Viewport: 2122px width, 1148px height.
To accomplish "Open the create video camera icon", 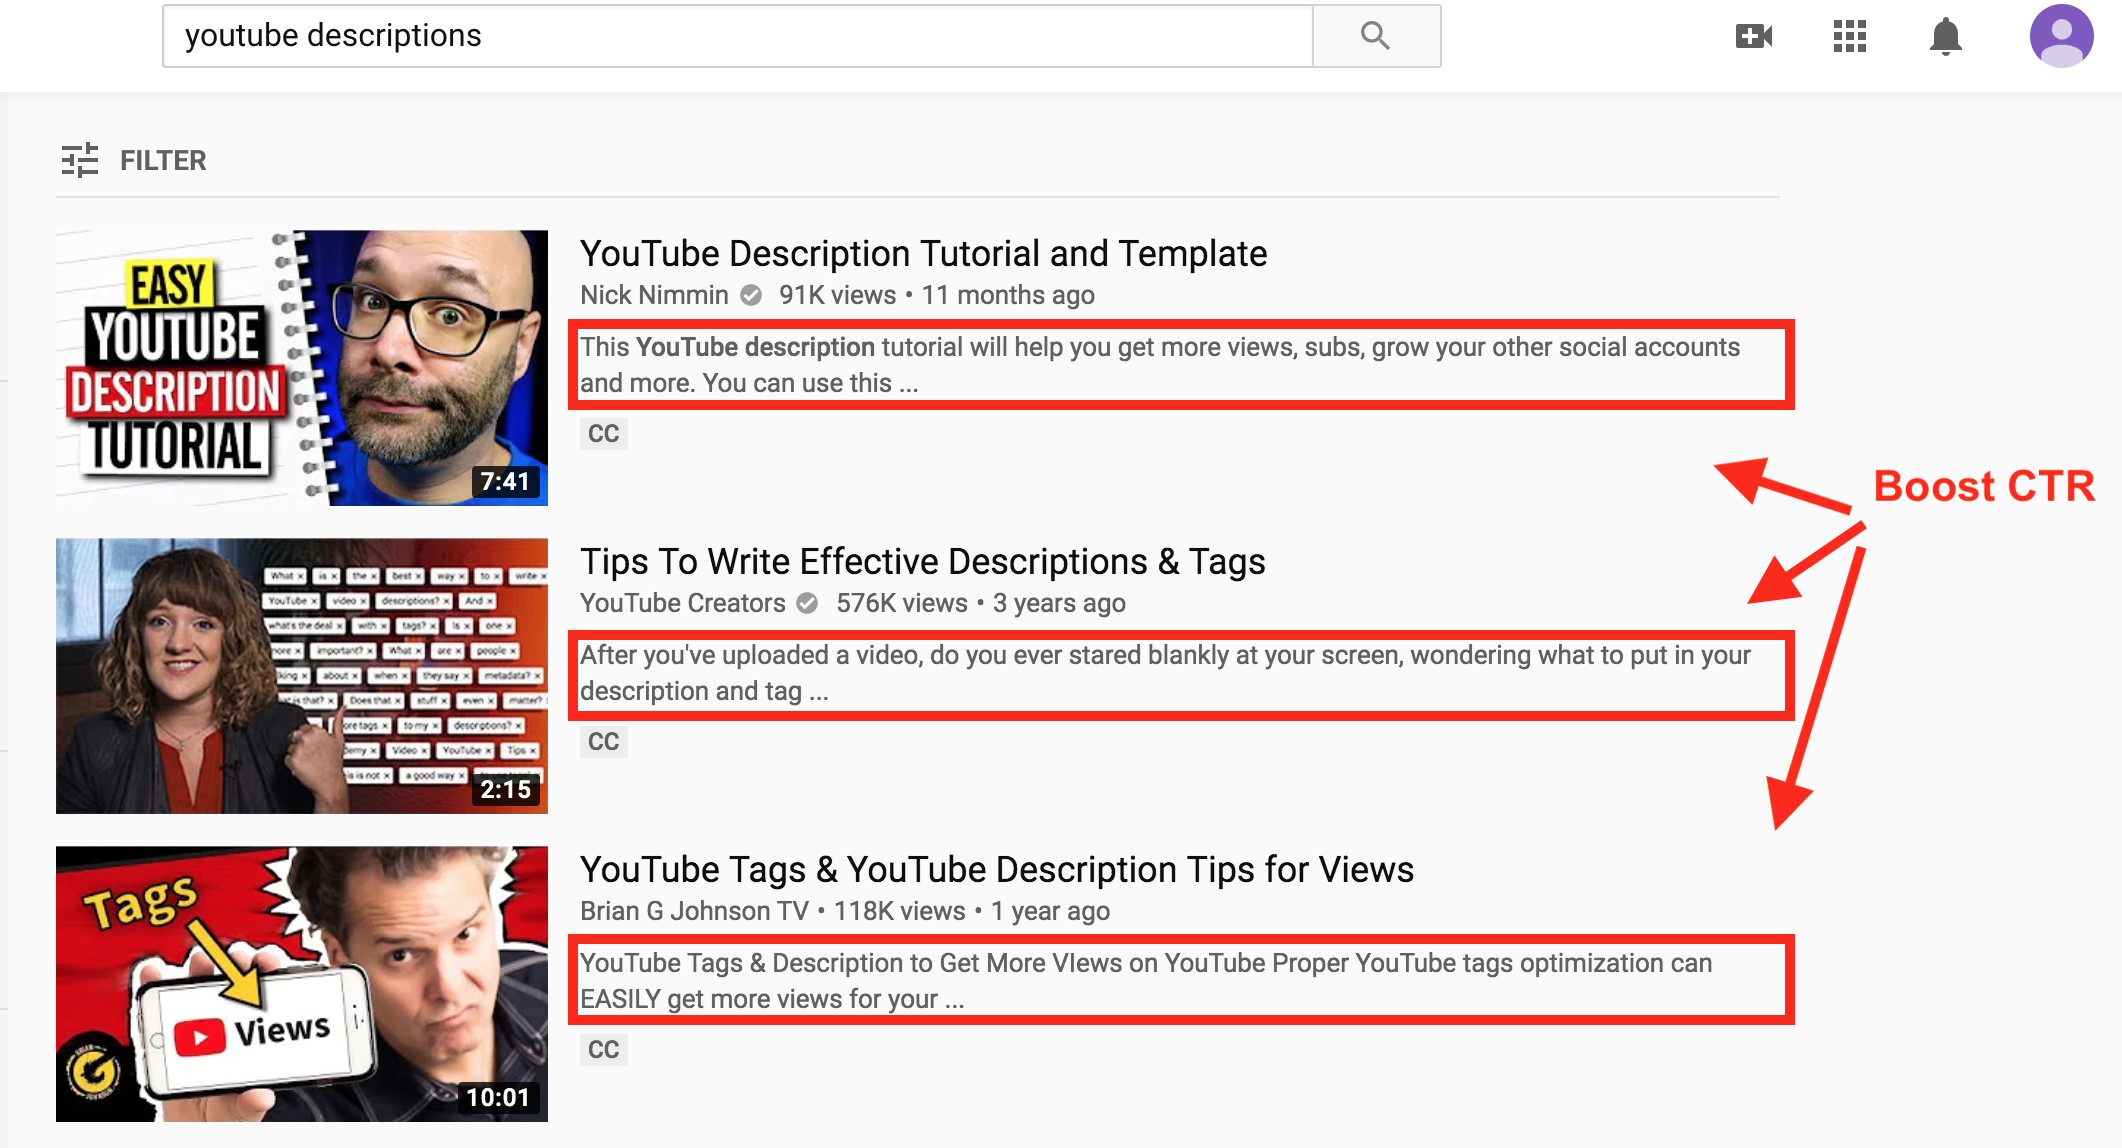I will pos(1753,37).
